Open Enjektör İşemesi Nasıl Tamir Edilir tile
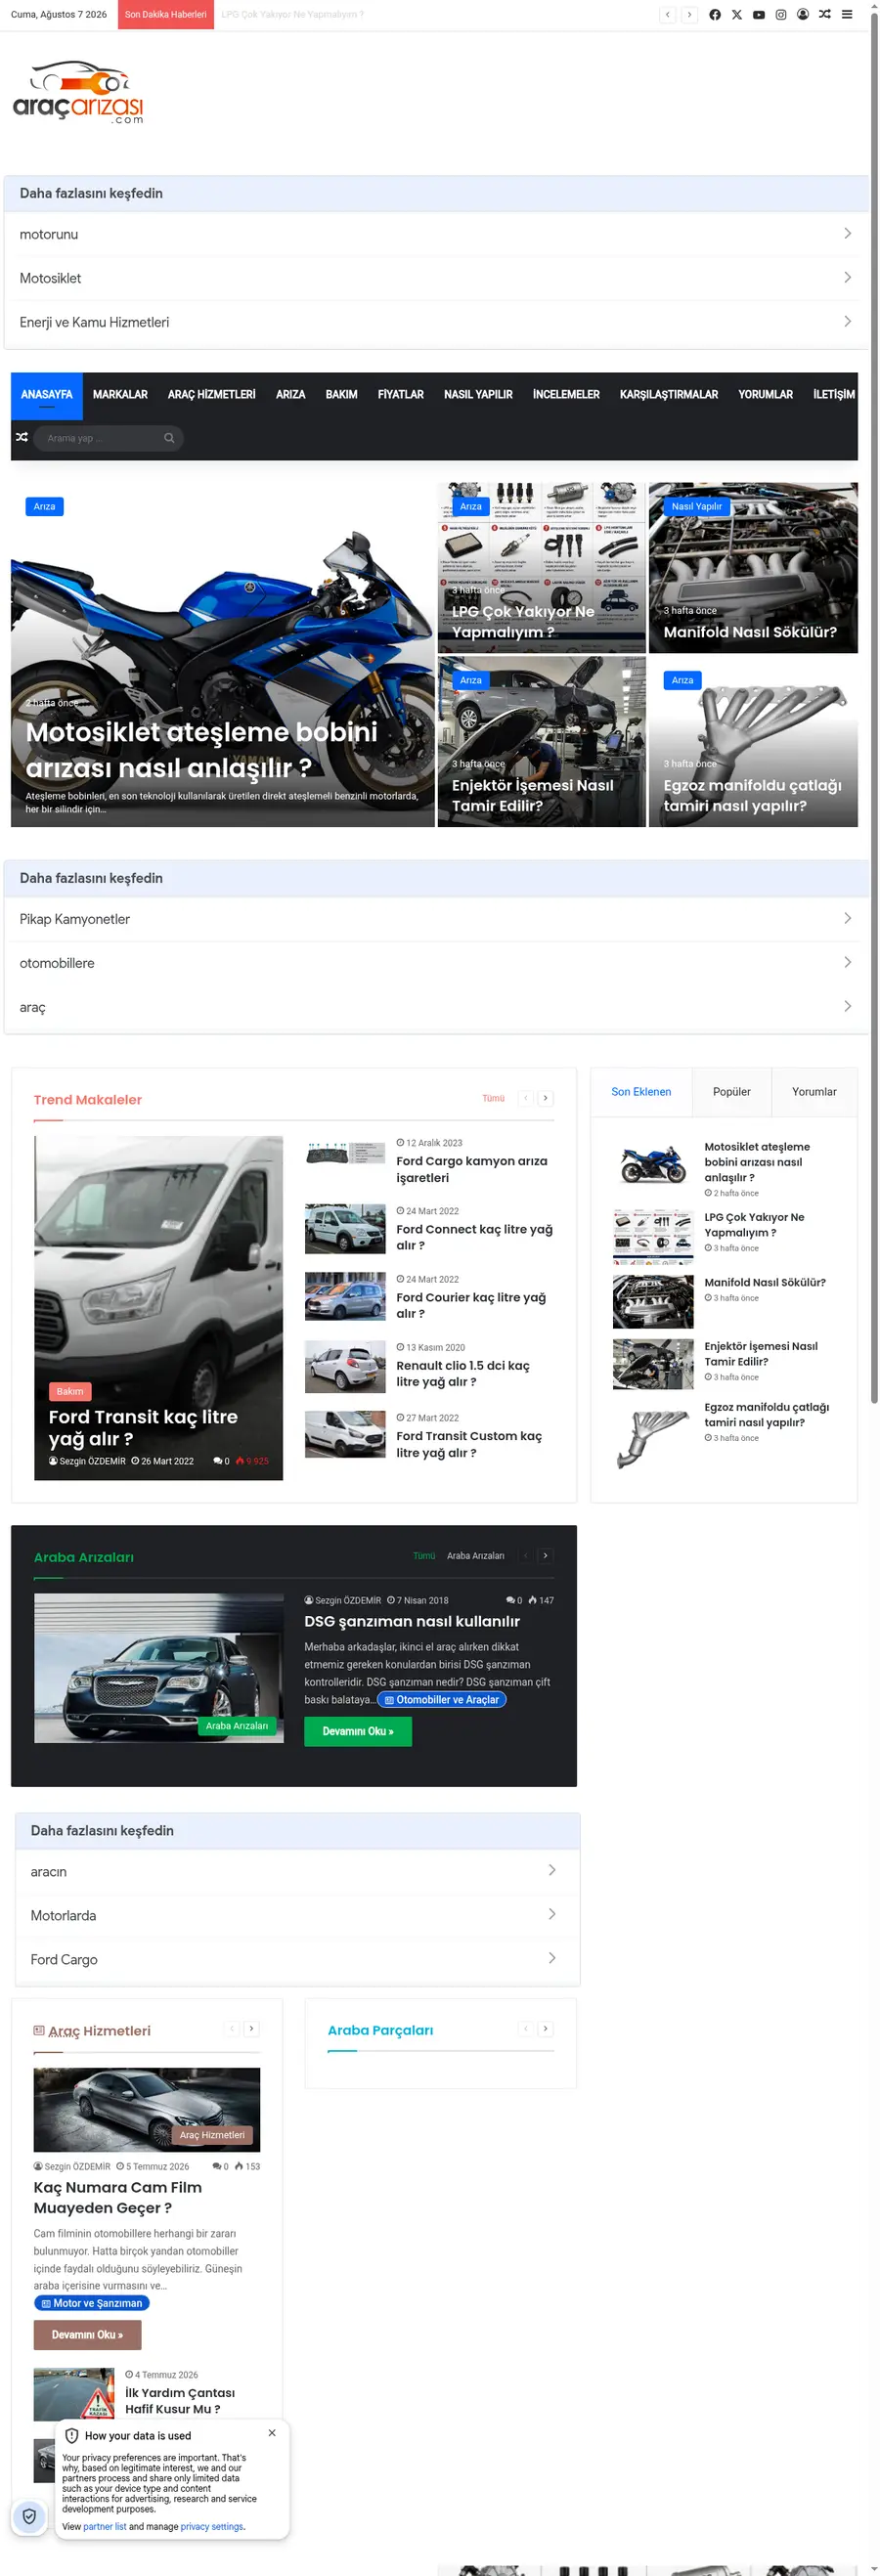This screenshot has height=2576, width=880. [x=541, y=742]
